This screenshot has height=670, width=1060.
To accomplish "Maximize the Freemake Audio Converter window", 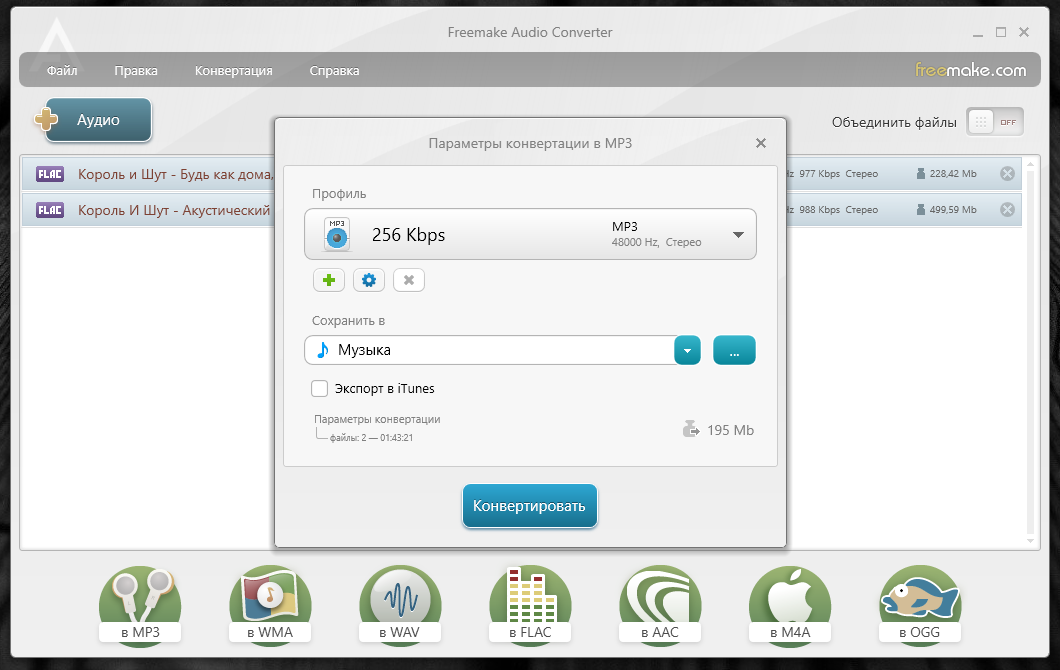I will click(x=1001, y=32).
